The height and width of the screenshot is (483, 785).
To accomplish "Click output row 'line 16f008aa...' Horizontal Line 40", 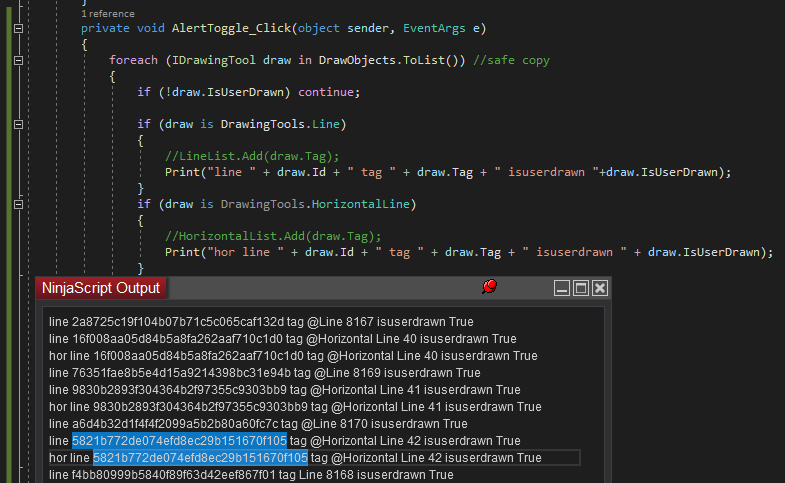I will (x=282, y=339).
